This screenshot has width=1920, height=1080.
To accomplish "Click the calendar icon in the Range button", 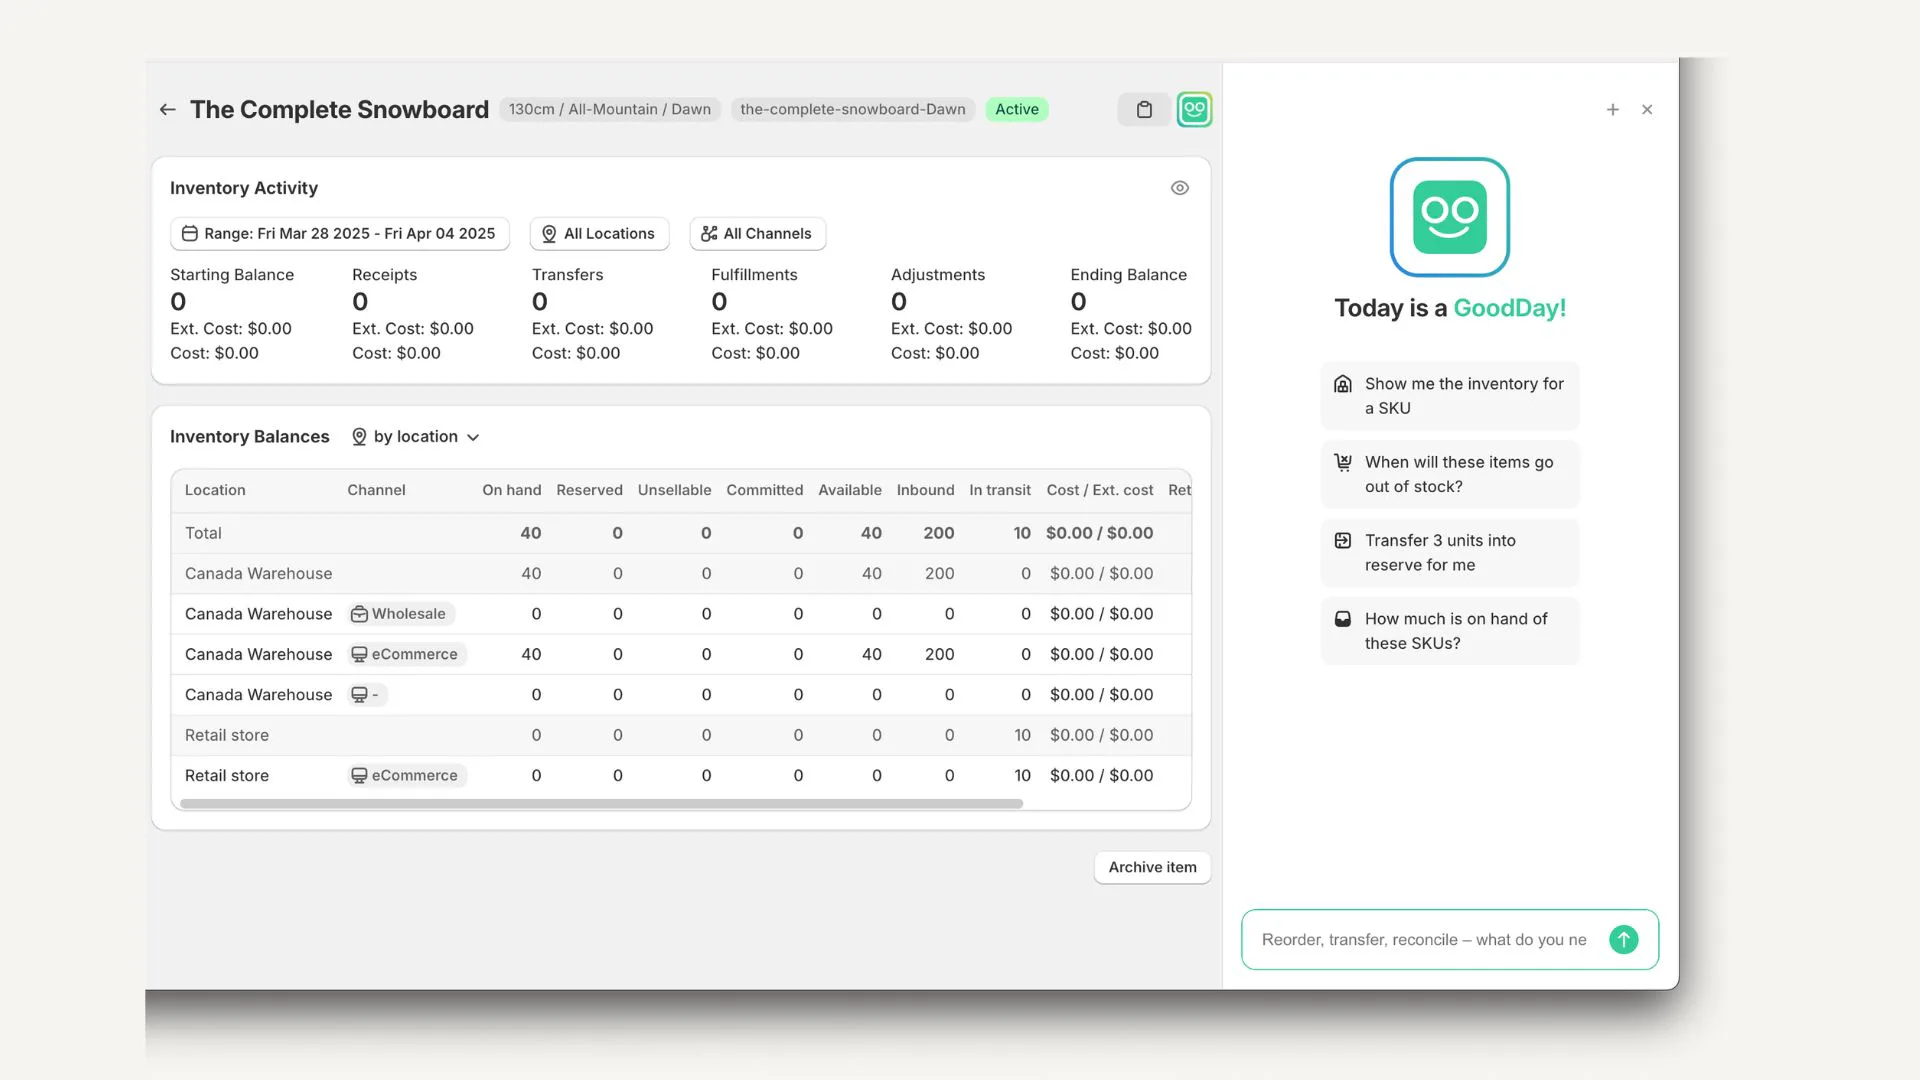I will 190,233.
